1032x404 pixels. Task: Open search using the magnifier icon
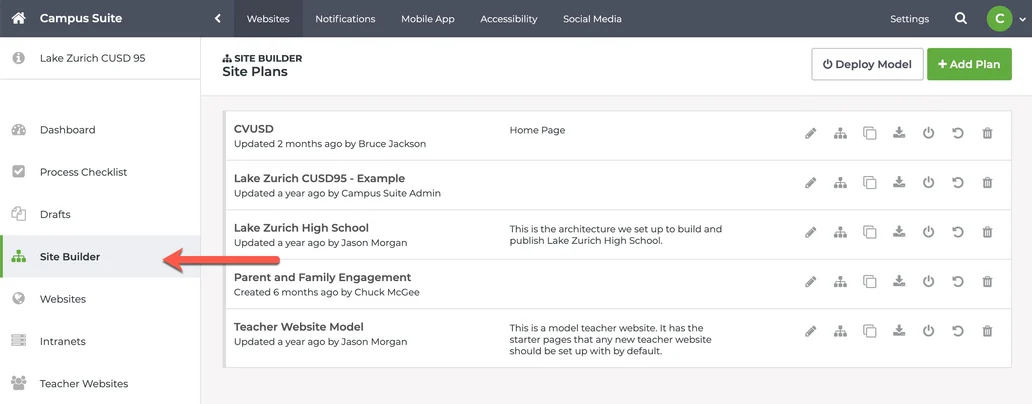pyautogui.click(x=960, y=19)
